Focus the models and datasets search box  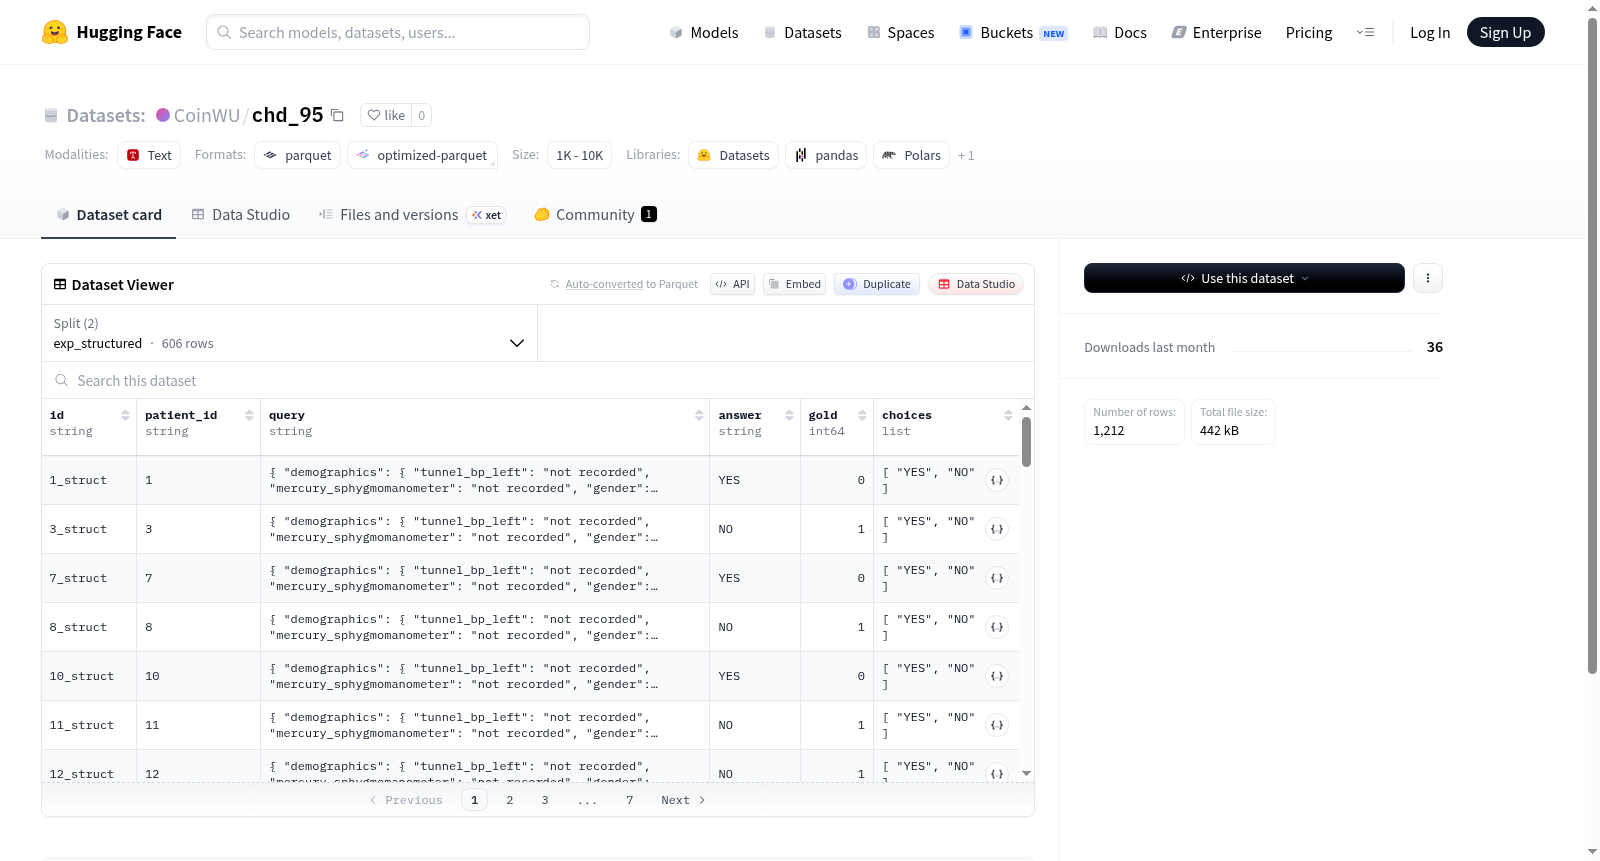[x=398, y=32]
